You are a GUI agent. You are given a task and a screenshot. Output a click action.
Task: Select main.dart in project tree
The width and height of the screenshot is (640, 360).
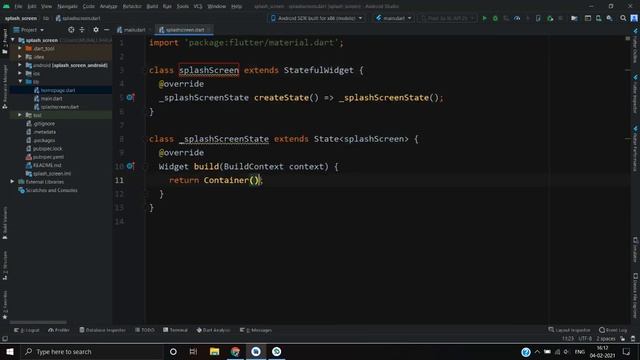[51, 98]
